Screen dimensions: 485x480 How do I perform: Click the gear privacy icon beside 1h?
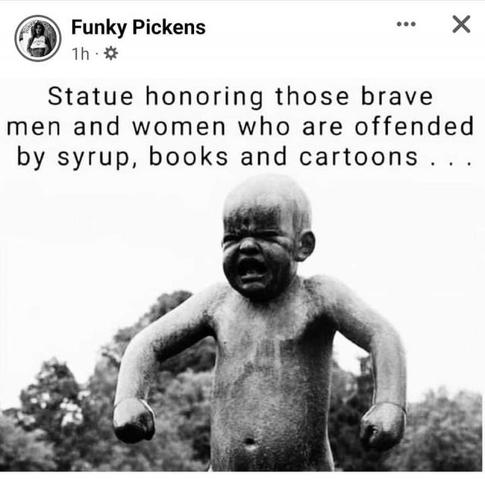coord(111,53)
